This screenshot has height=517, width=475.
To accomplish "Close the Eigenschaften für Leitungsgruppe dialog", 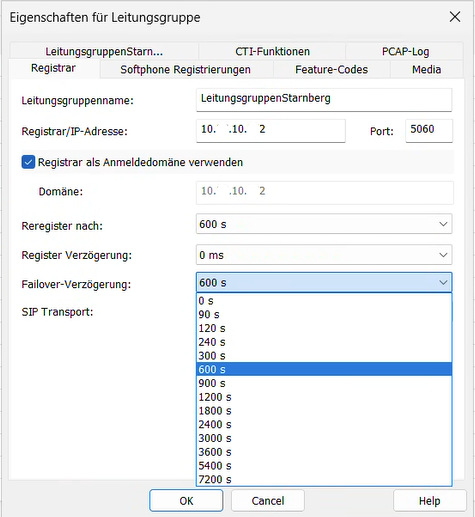I will click(455, 17).
